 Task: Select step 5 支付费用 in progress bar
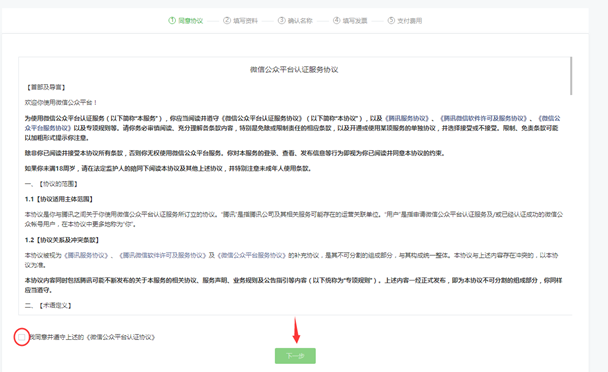pos(405,21)
